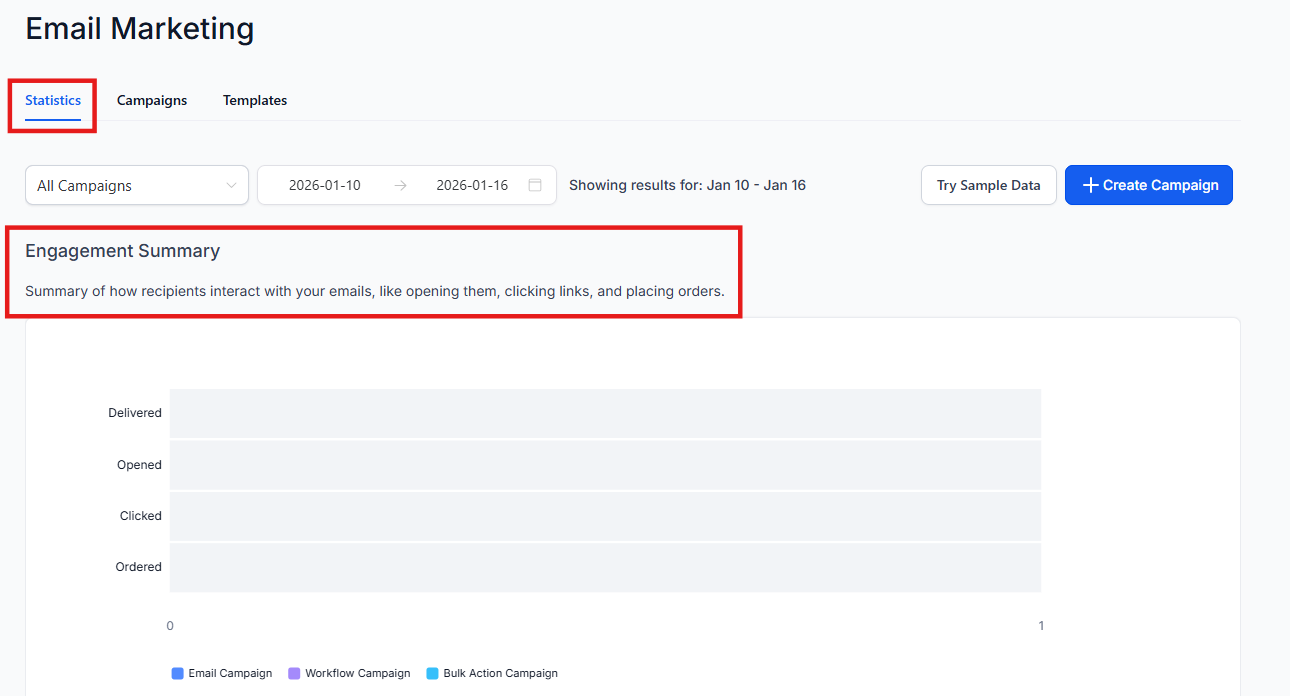Toggle the Email Campaign legend label
This screenshot has height=696, width=1290.
coord(230,673)
